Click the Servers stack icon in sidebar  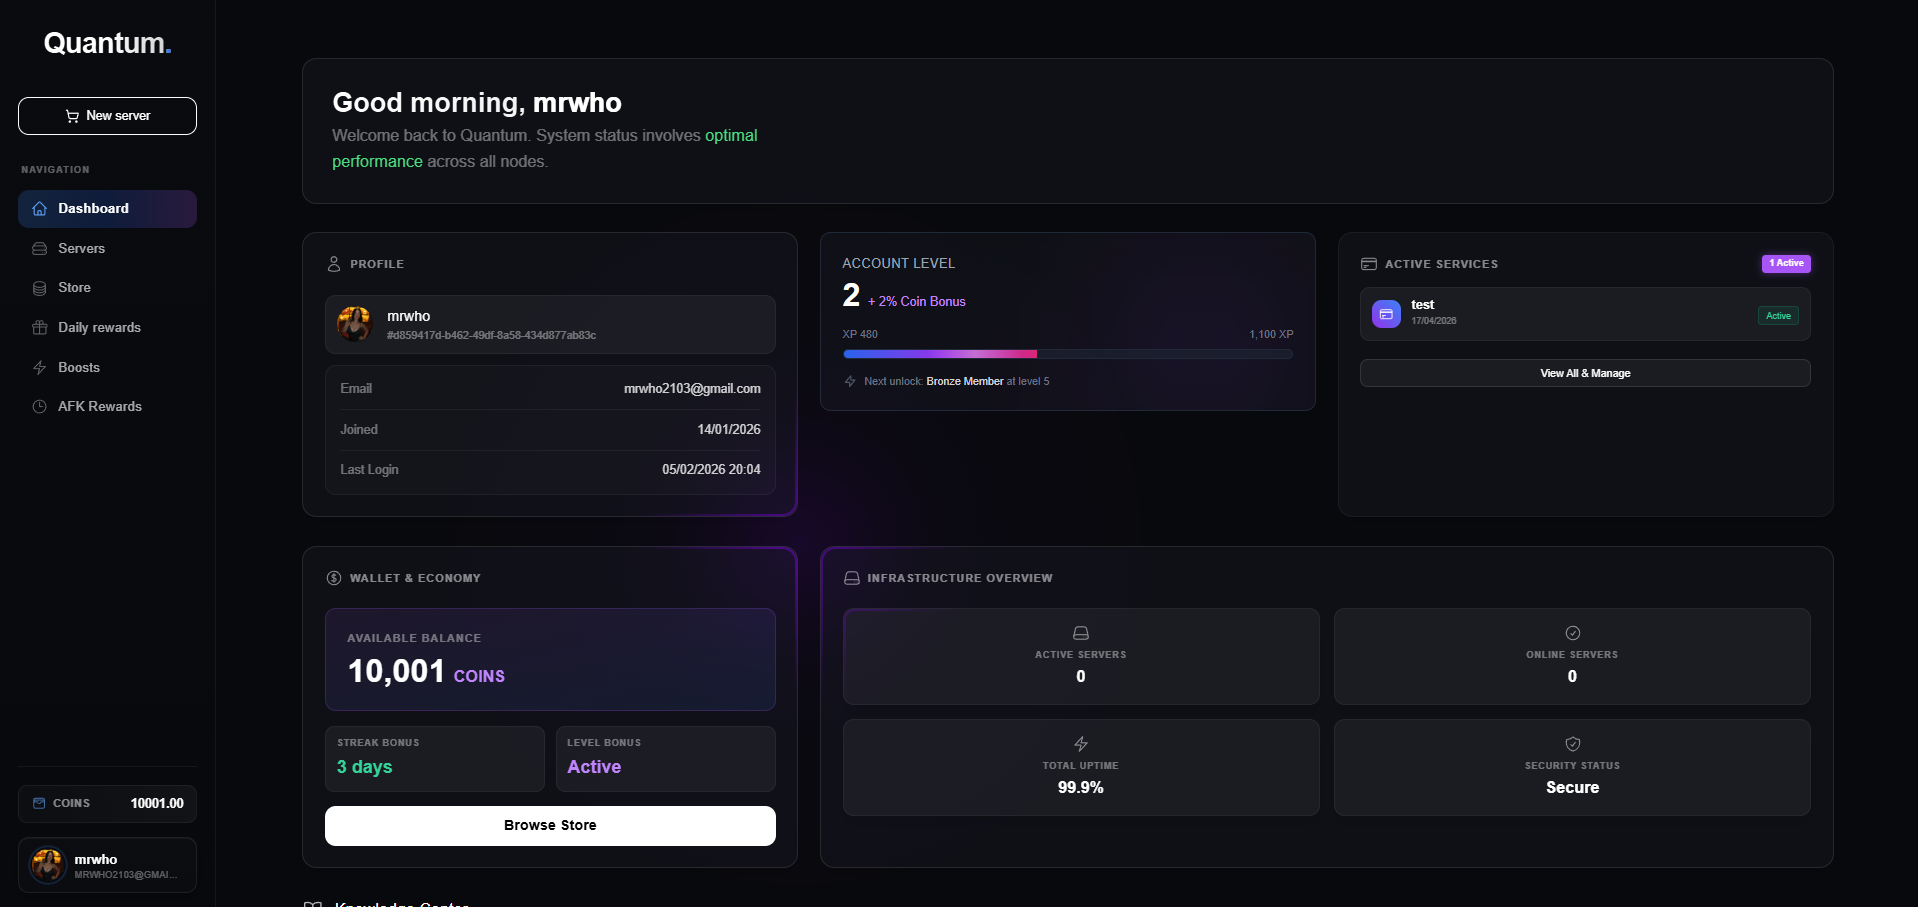(x=40, y=248)
